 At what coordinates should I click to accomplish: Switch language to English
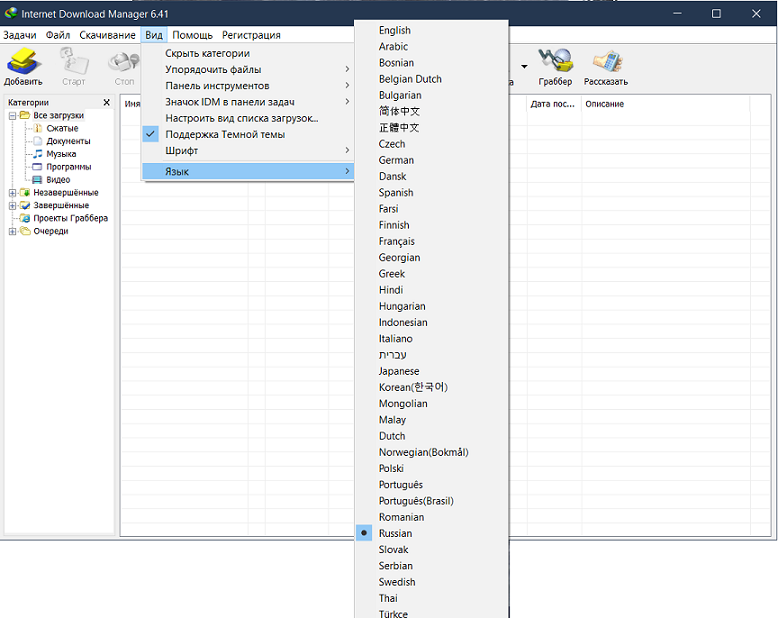[x=432, y=30]
